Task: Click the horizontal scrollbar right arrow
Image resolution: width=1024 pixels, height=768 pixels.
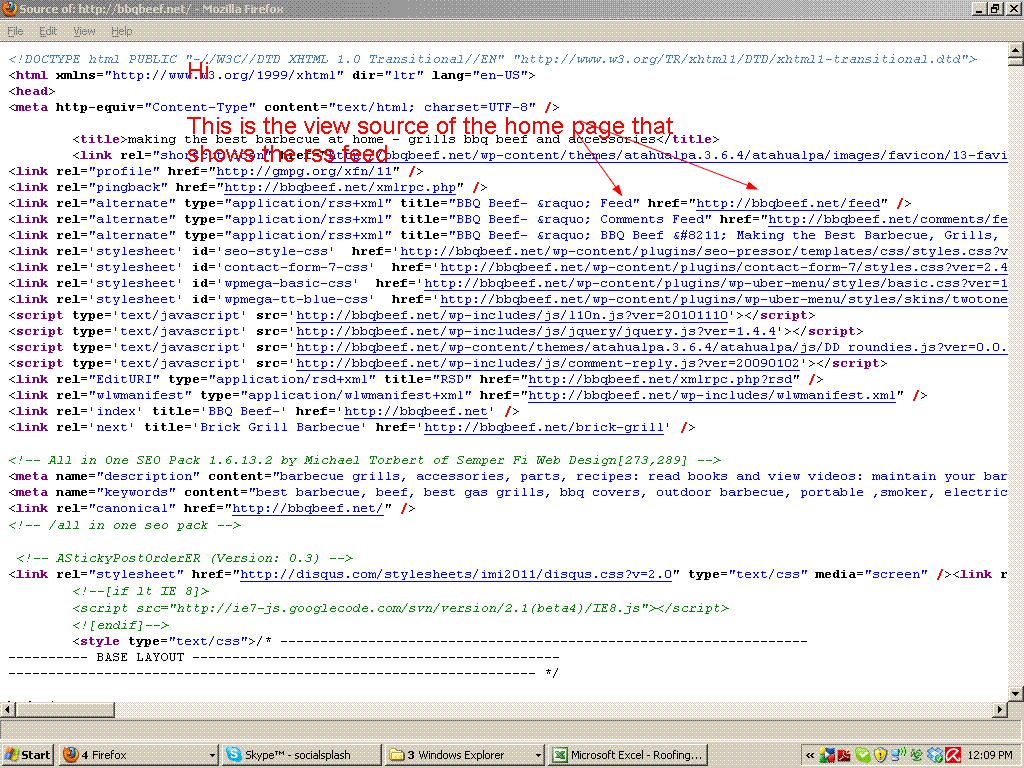Action: click(x=1000, y=709)
